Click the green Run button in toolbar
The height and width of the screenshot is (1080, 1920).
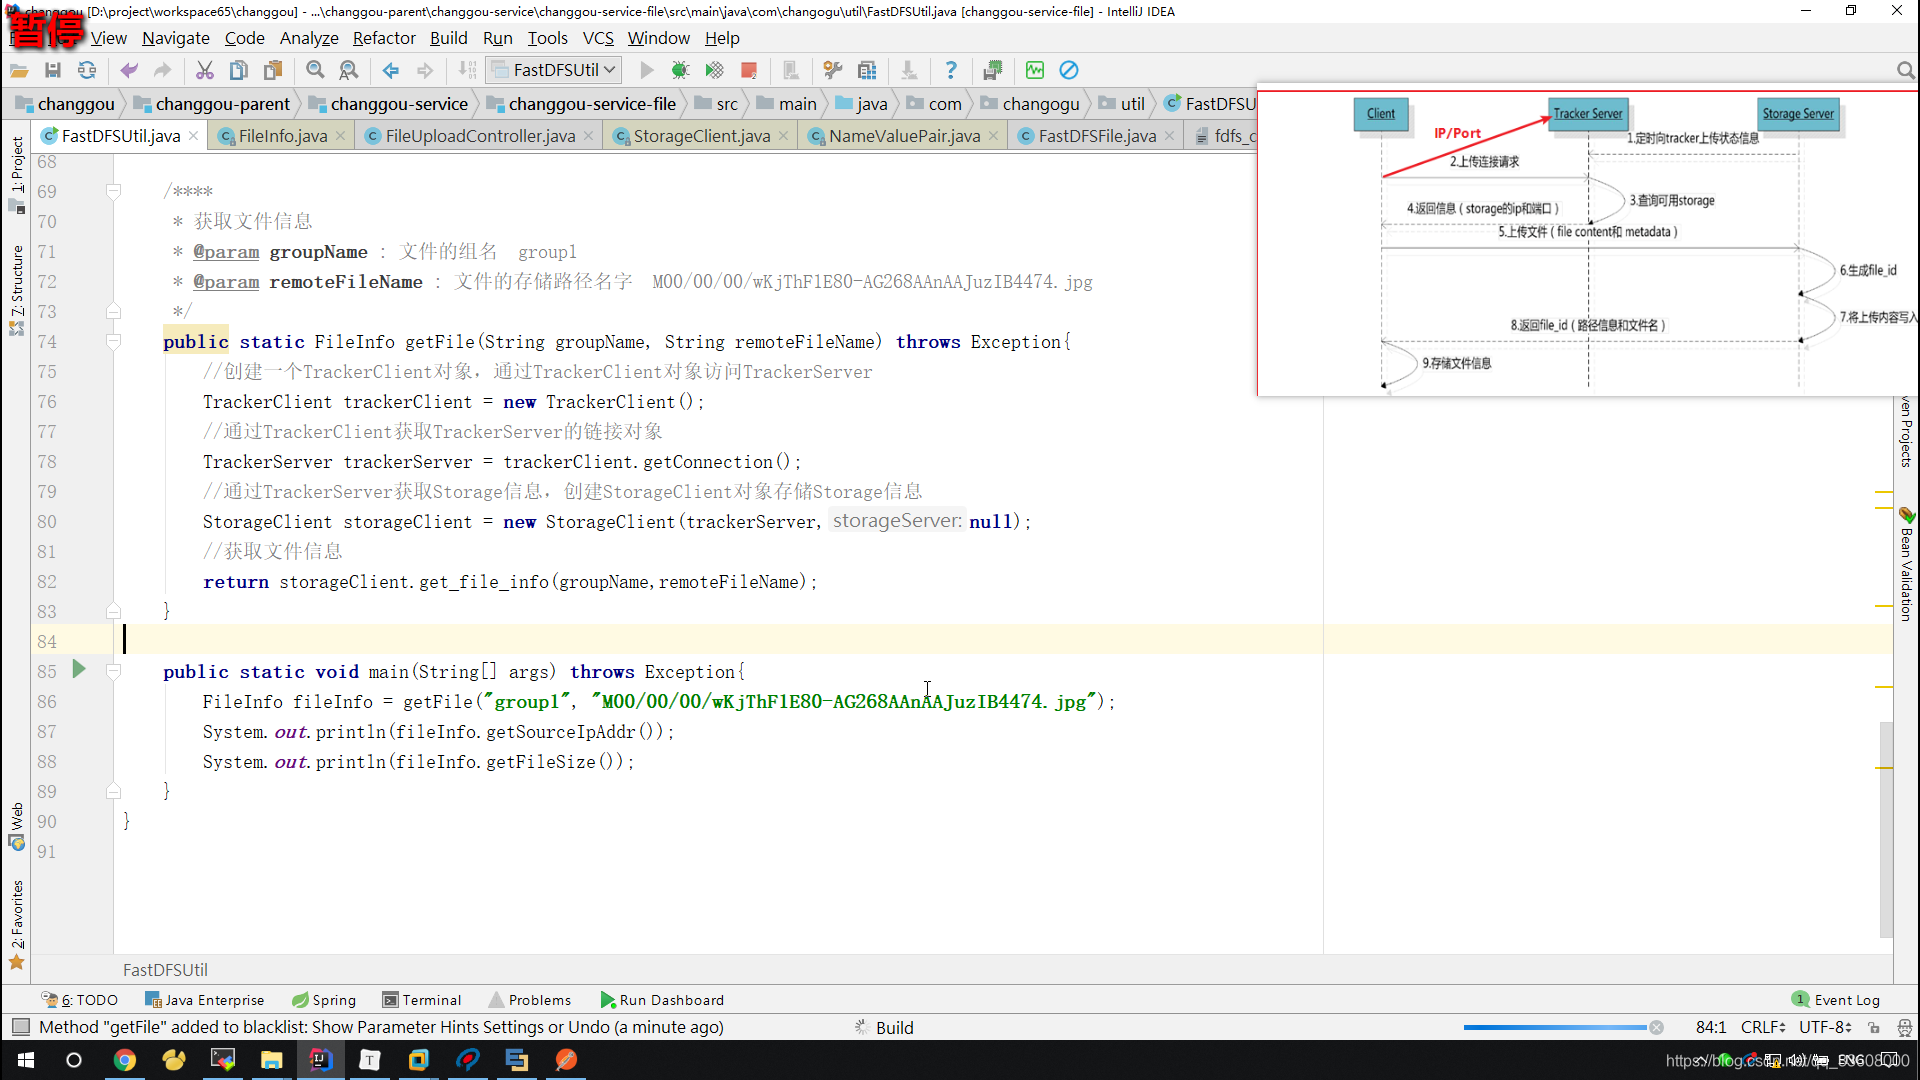(x=647, y=70)
